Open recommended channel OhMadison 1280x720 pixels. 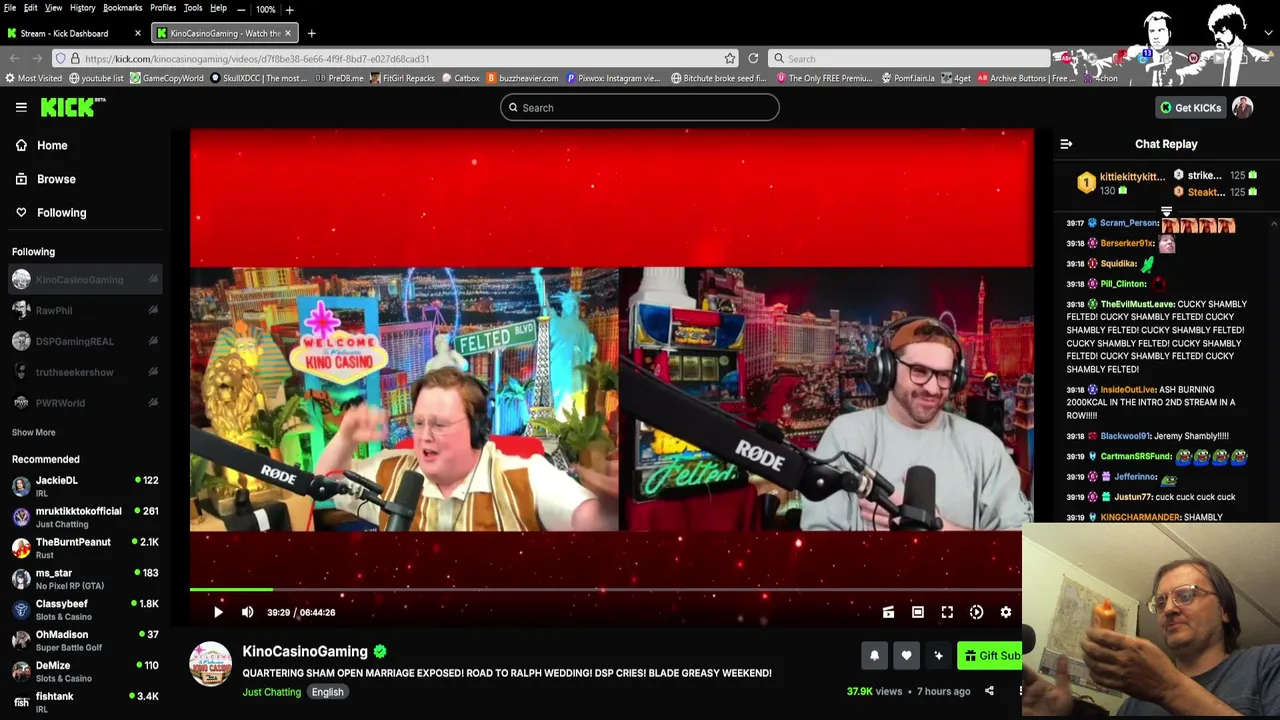click(85, 641)
